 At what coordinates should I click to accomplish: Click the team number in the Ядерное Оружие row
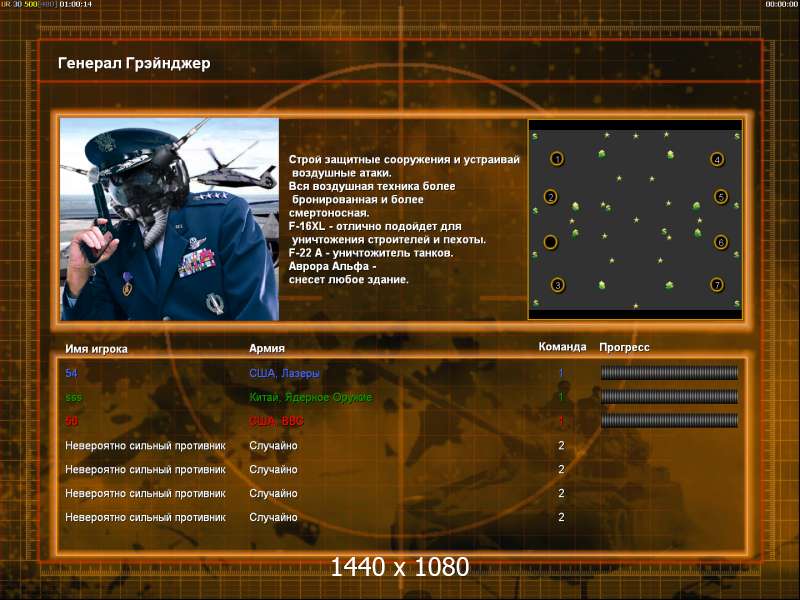click(x=561, y=397)
